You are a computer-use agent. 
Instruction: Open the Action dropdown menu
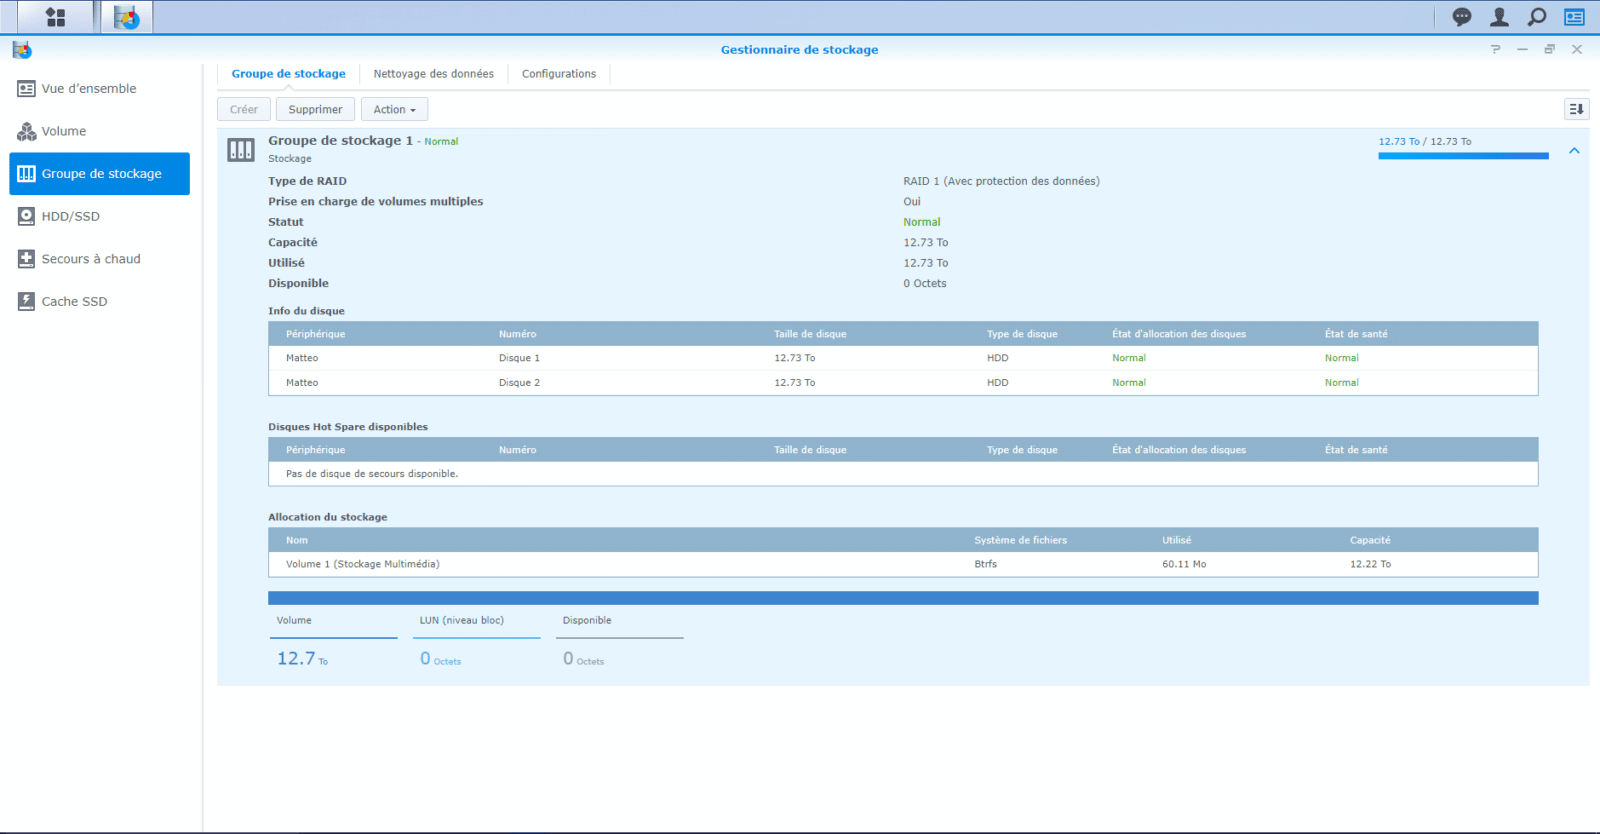pos(394,109)
